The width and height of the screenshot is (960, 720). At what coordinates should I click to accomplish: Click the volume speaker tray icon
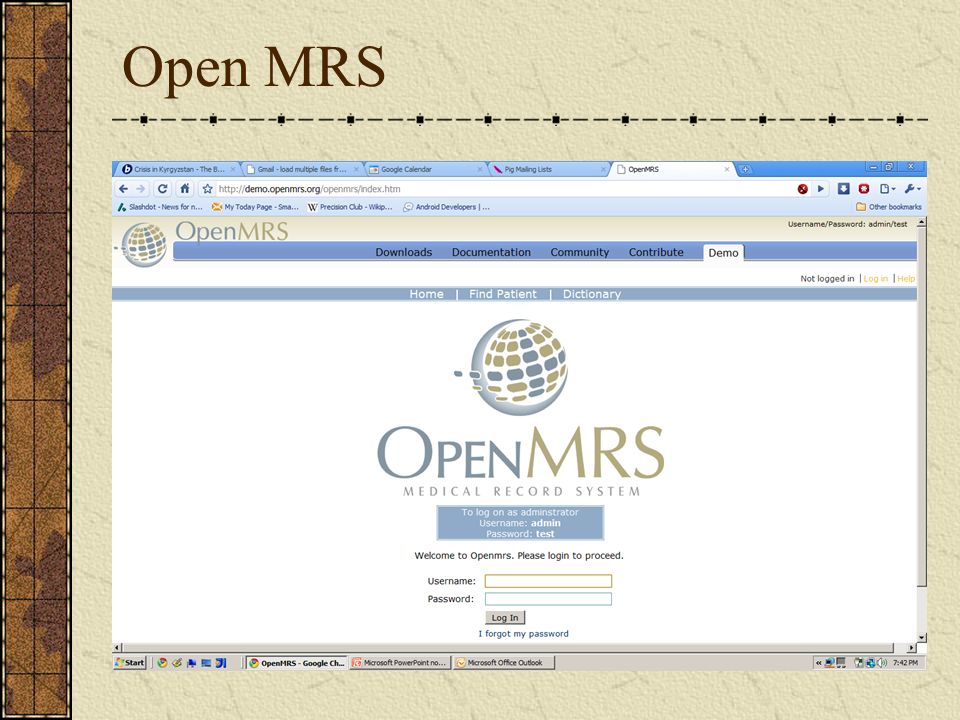coord(882,662)
